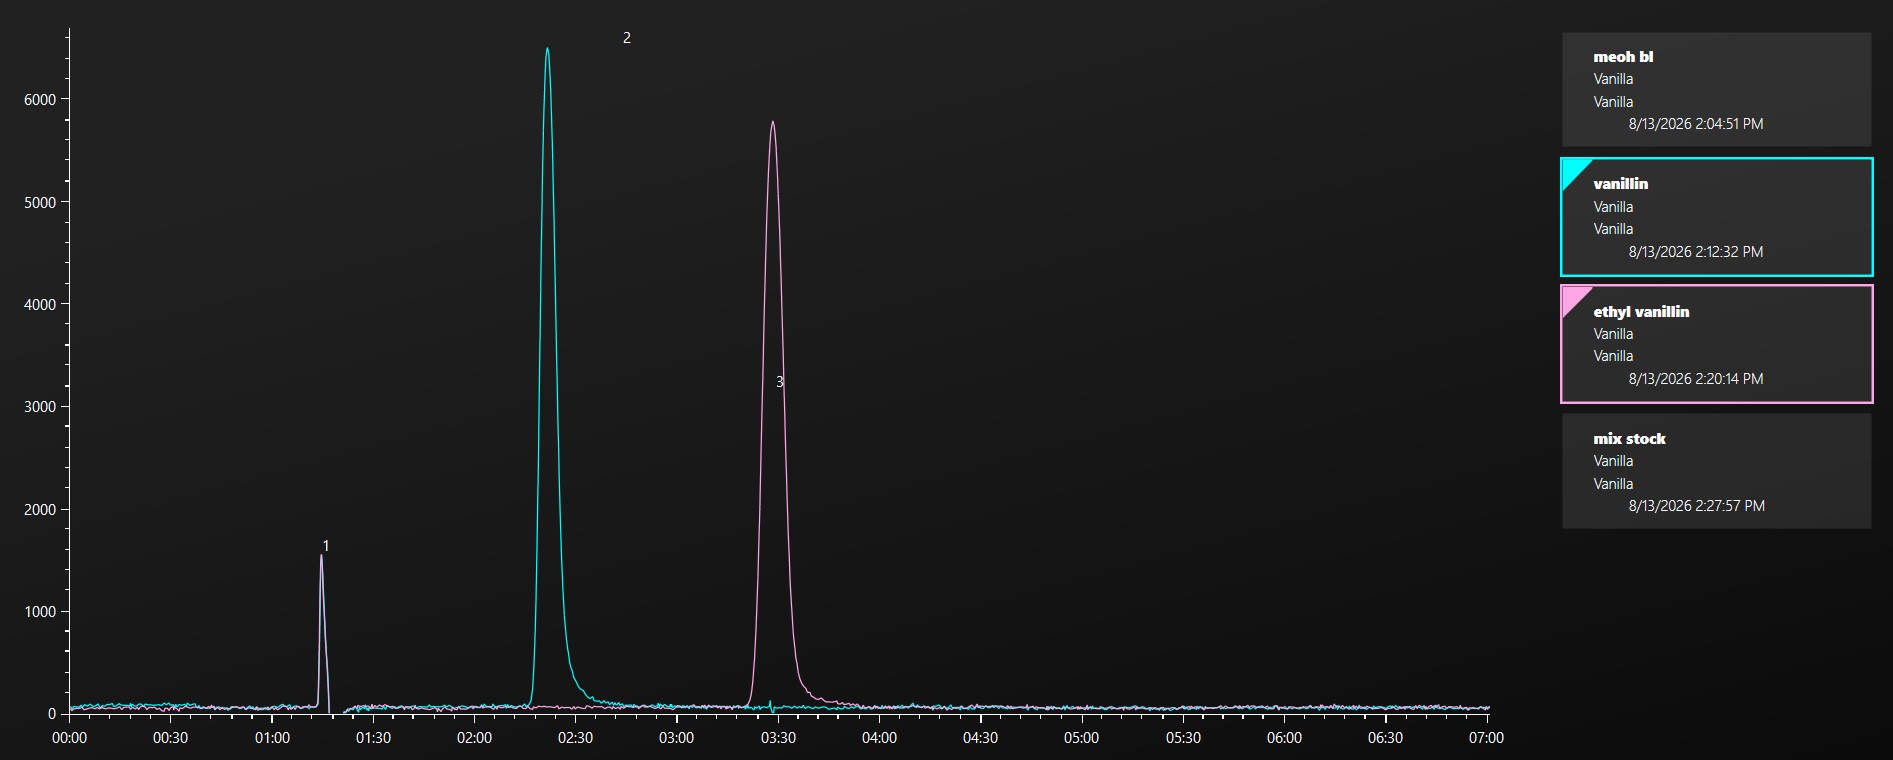Click the 00:00 origin label on time axis
This screenshot has height=760, width=1893.
[x=69, y=738]
